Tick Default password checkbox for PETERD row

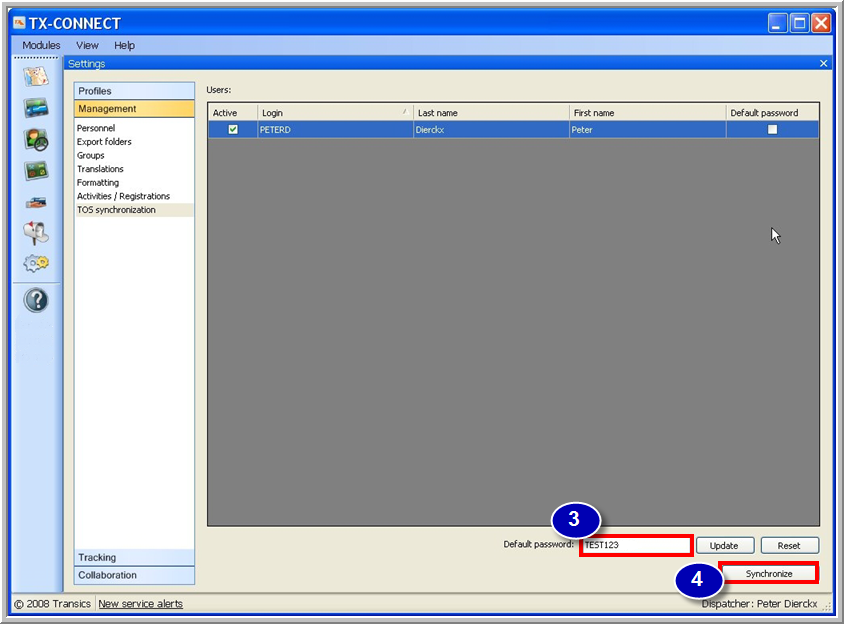point(772,129)
